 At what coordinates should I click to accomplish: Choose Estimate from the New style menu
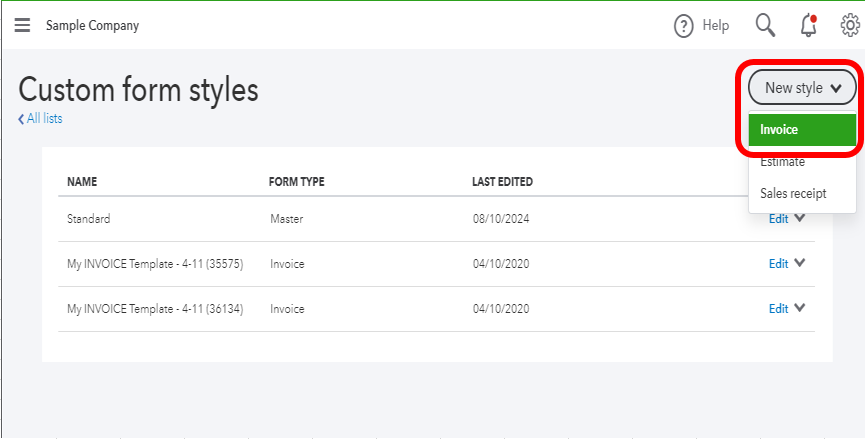[x=782, y=161]
